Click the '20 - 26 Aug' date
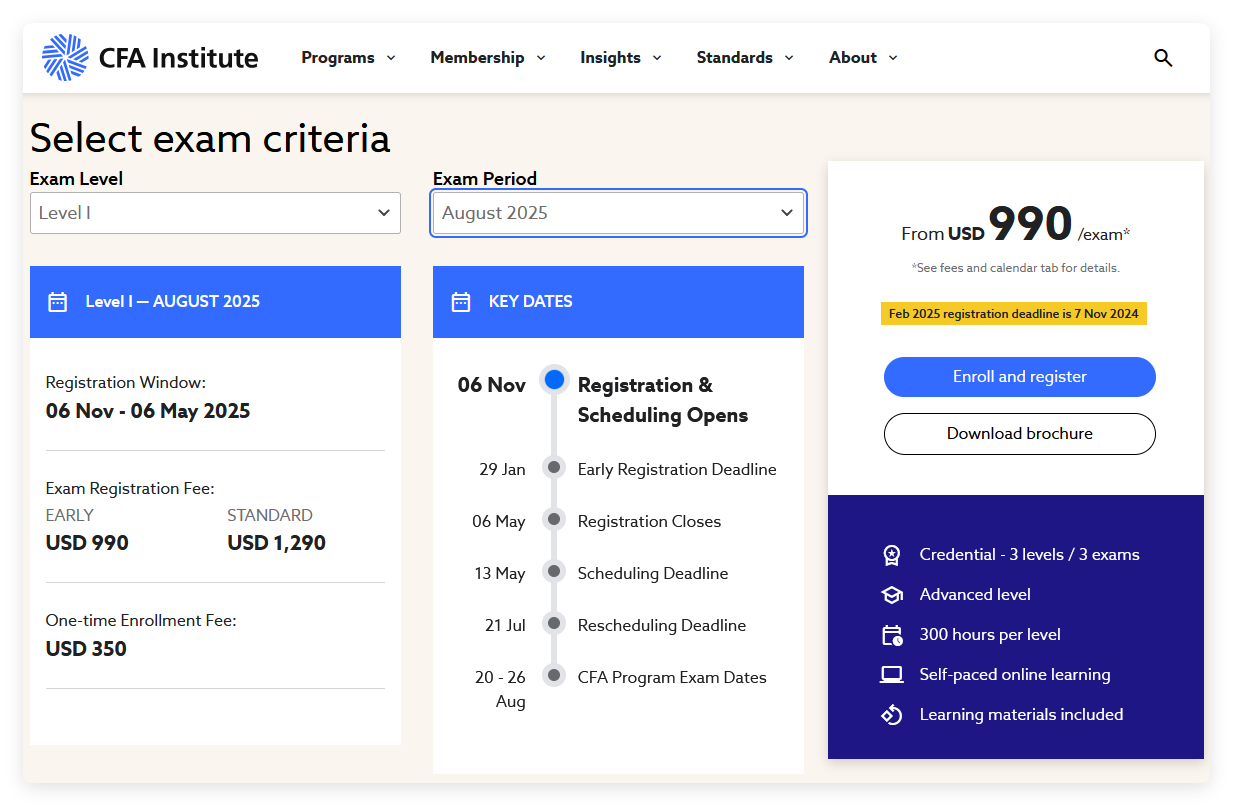Image resolution: width=1233 pixels, height=806 pixels. [x=501, y=689]
